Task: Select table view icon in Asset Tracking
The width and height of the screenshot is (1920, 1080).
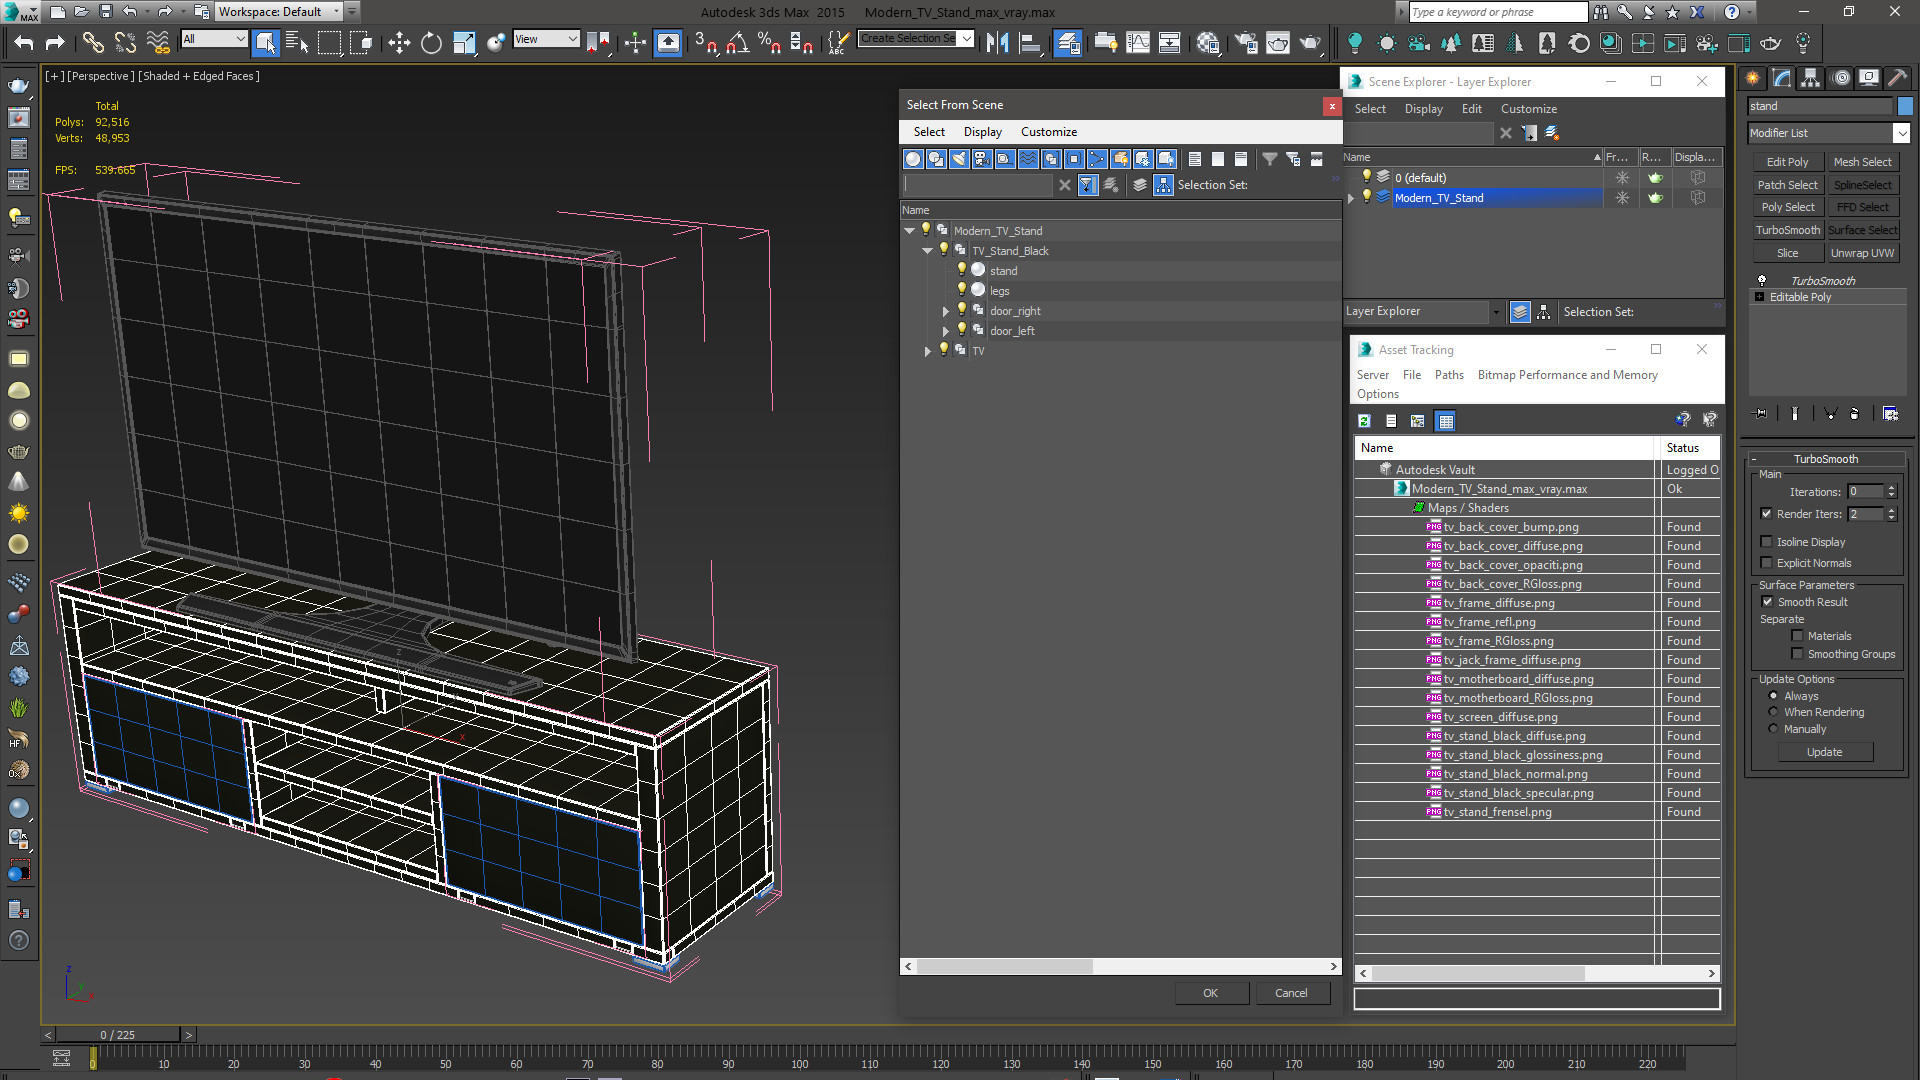Action: click(1446, 421)
